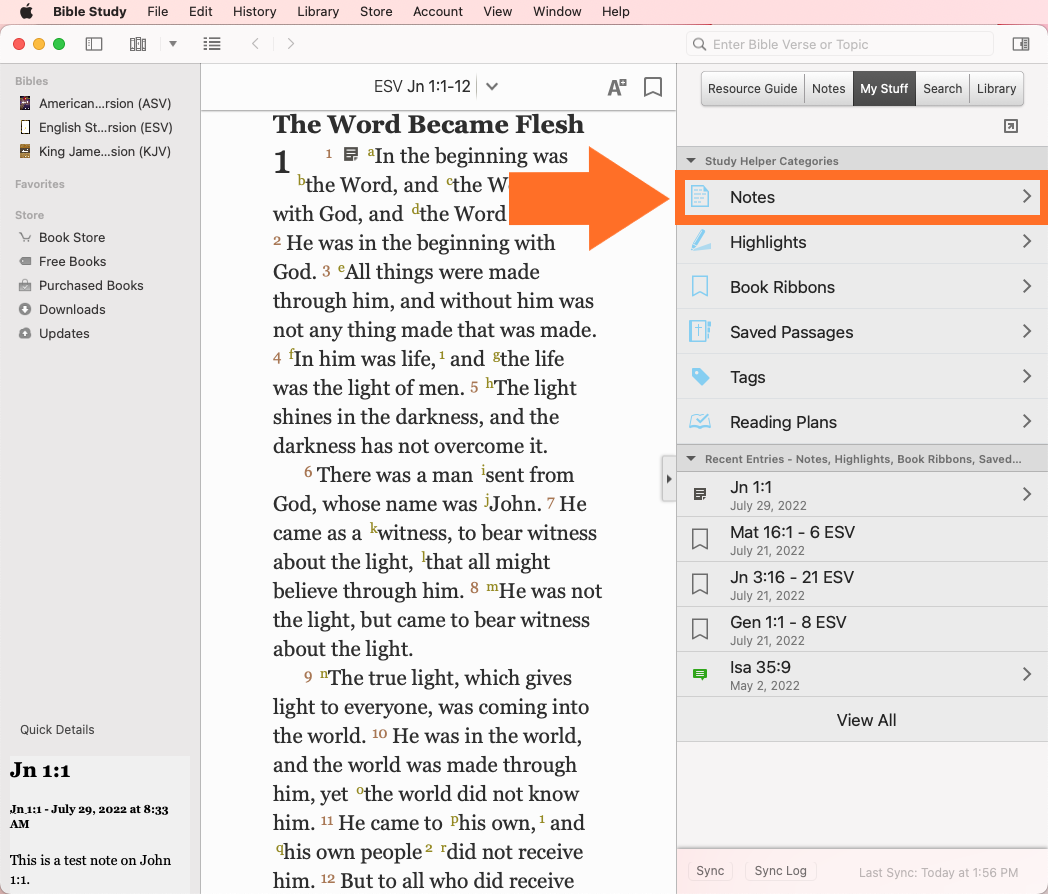This screenshot has height=894, width=1048.
Task: Open the Library menu in menu bar
Action: (317, 12)
